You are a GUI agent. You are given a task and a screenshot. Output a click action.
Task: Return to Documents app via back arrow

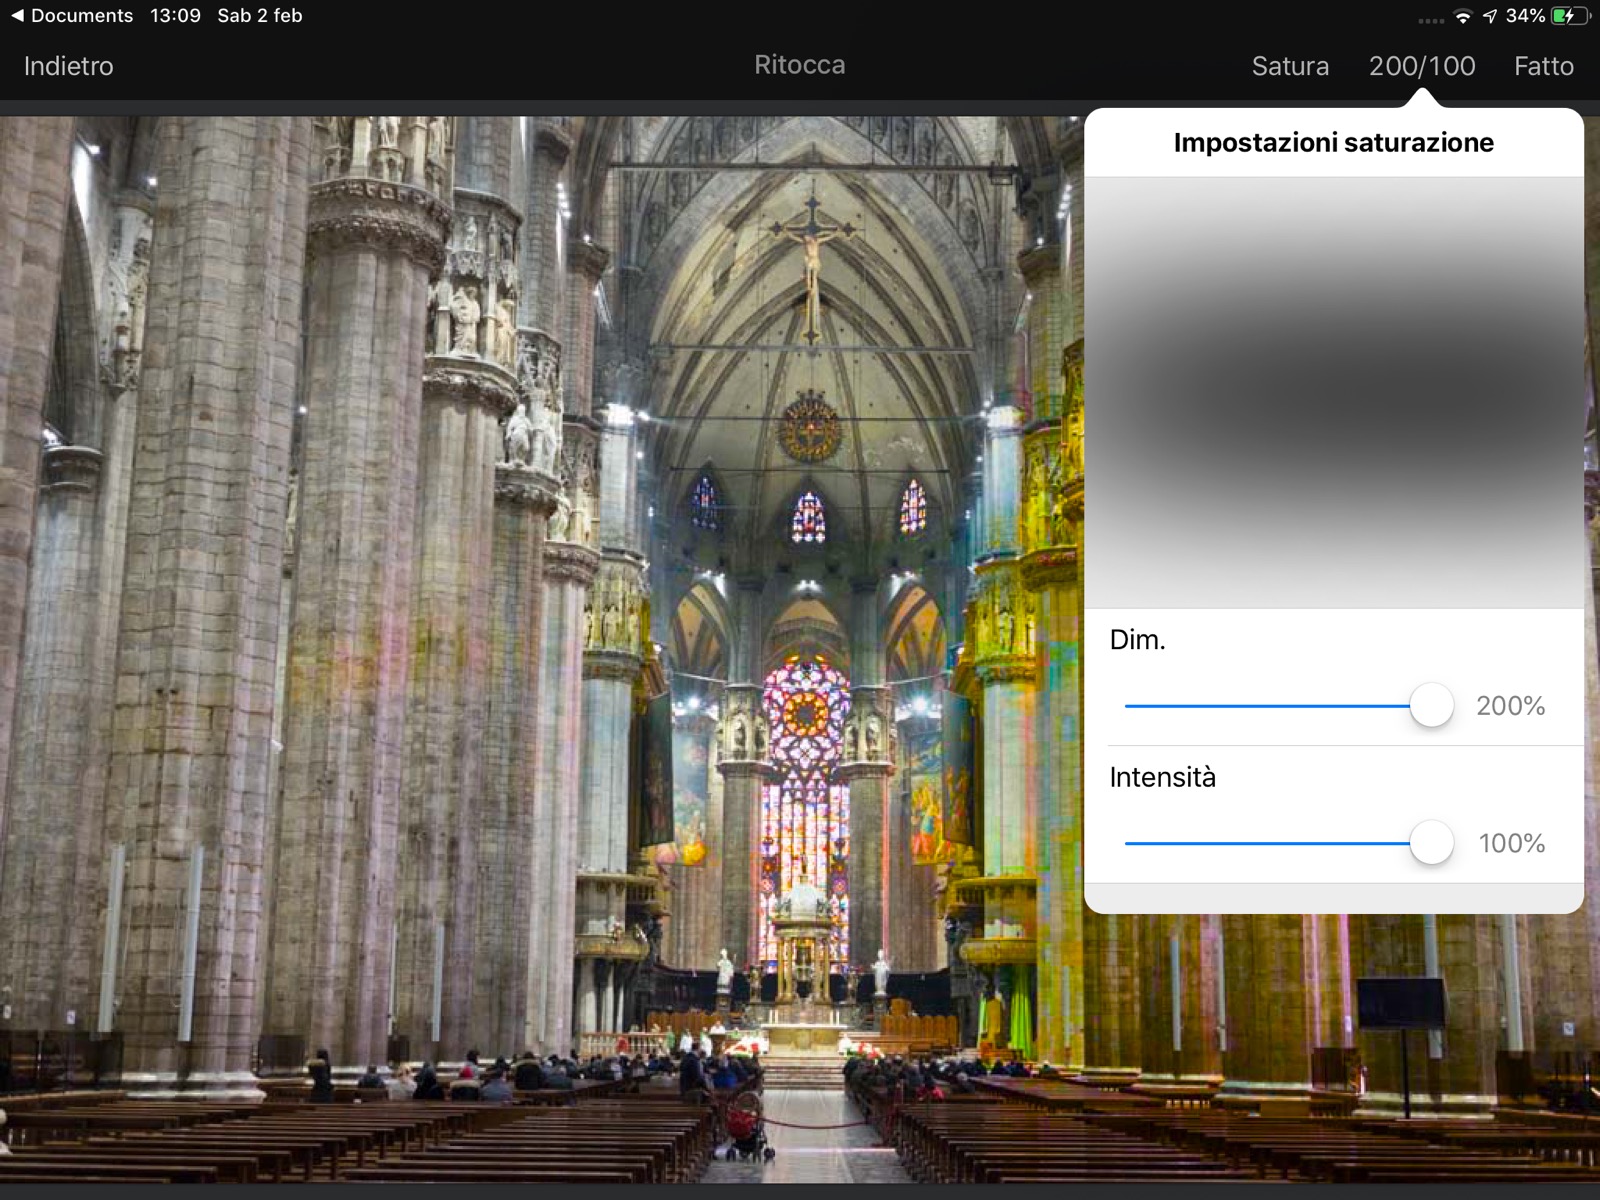point(72,16)
